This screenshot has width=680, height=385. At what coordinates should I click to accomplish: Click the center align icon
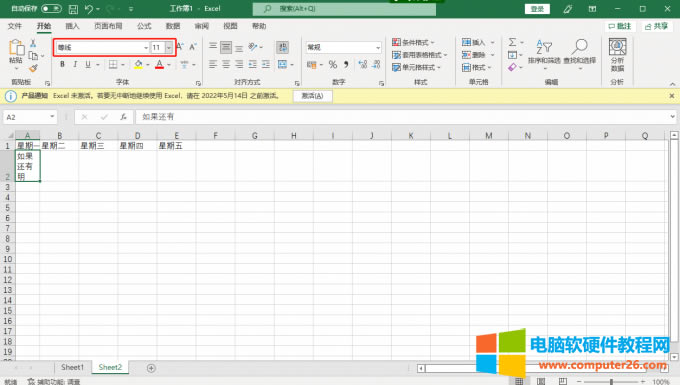click(x=226, y=65)
